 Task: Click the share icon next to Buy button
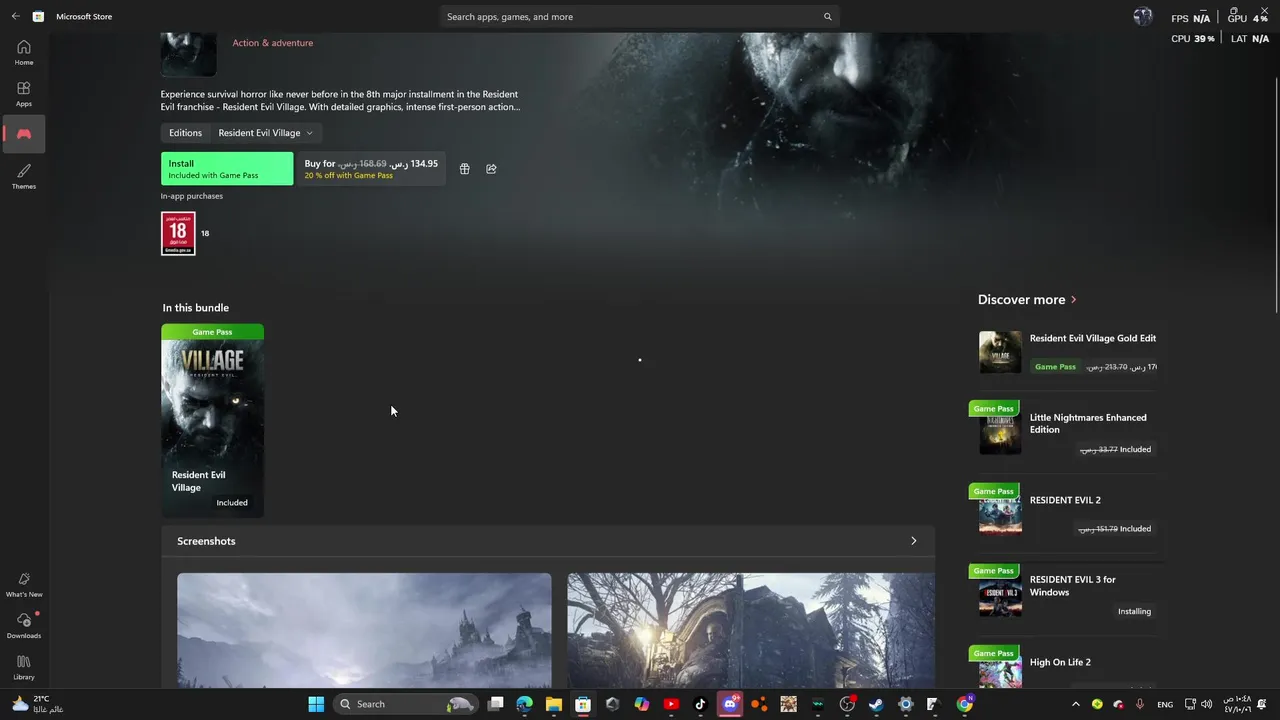(x=491, y=169)
